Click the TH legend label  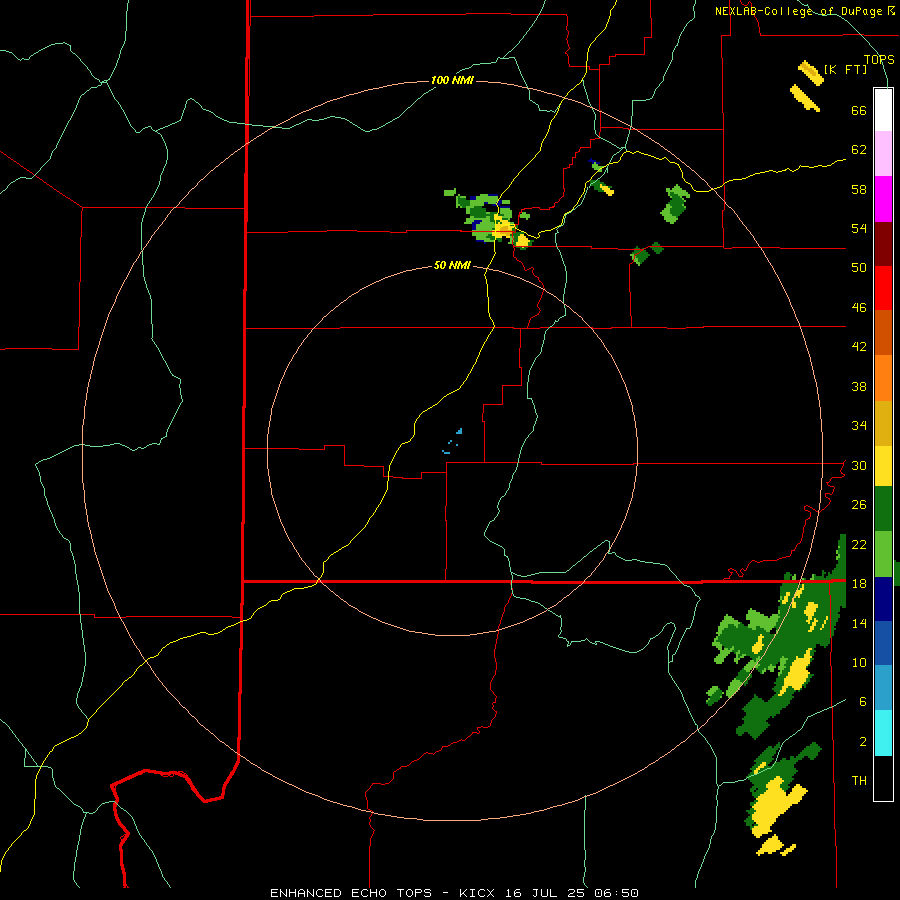click(859, 781)
